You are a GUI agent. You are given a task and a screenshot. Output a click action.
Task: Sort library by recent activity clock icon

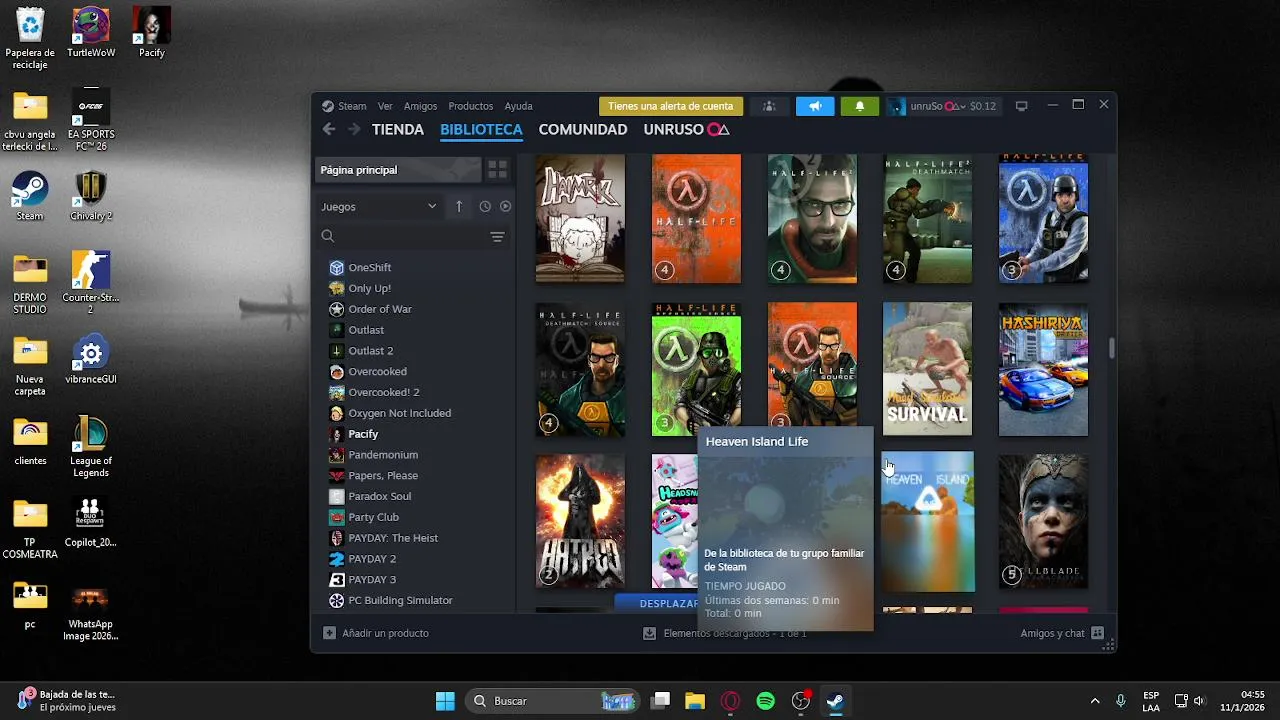(485, 206)
